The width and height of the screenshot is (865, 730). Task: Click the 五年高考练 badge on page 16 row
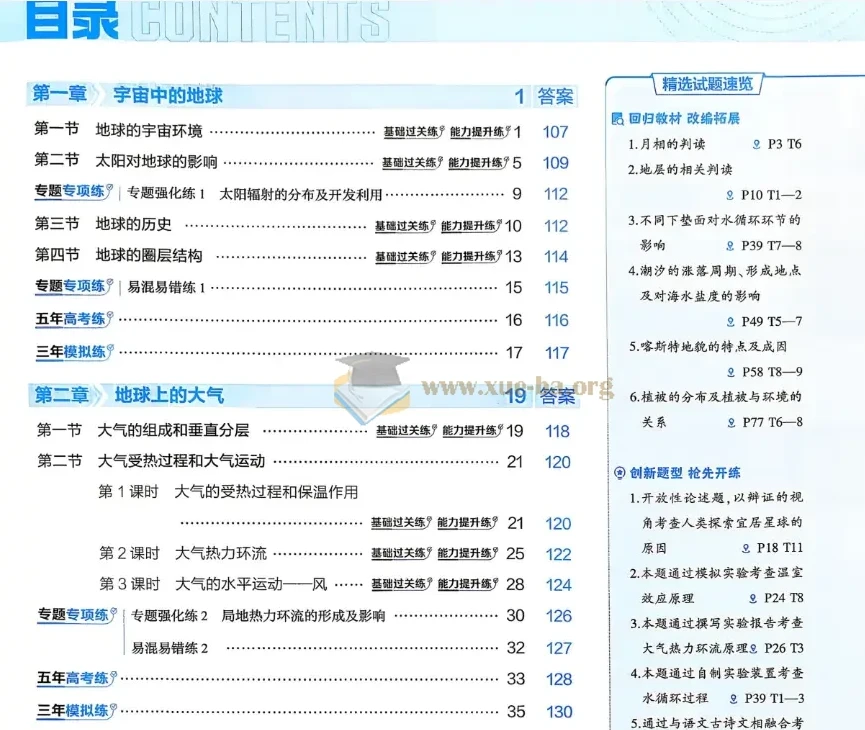[x=74, y=319]
